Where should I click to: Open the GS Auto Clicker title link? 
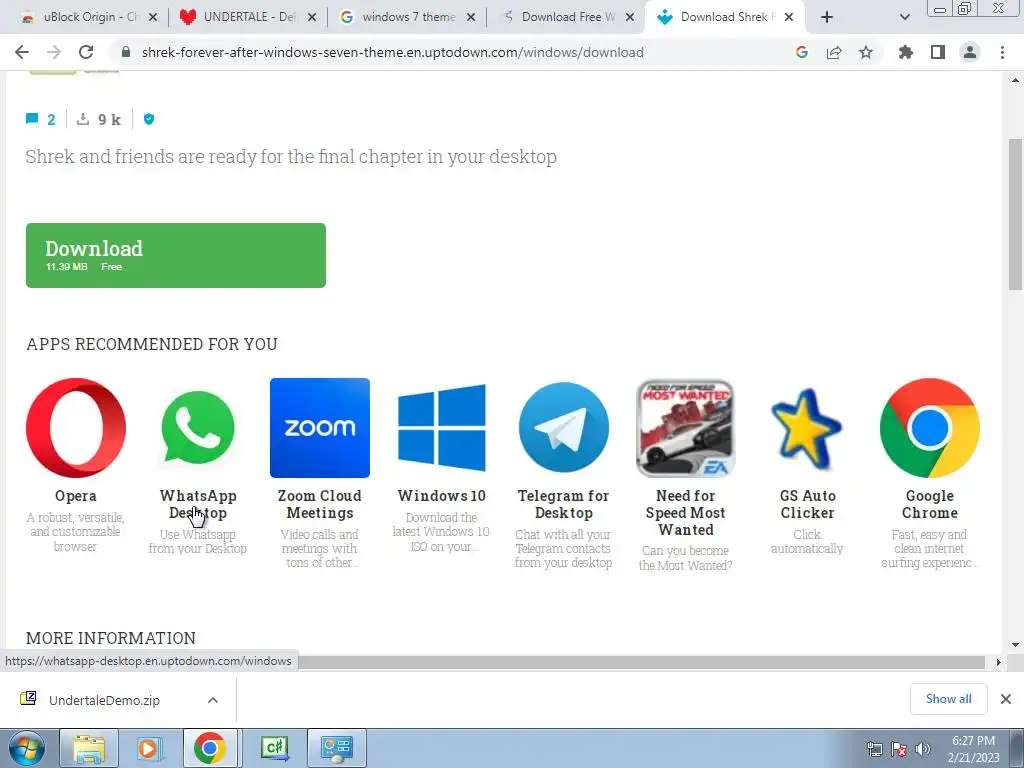click(x=807, y=504)
